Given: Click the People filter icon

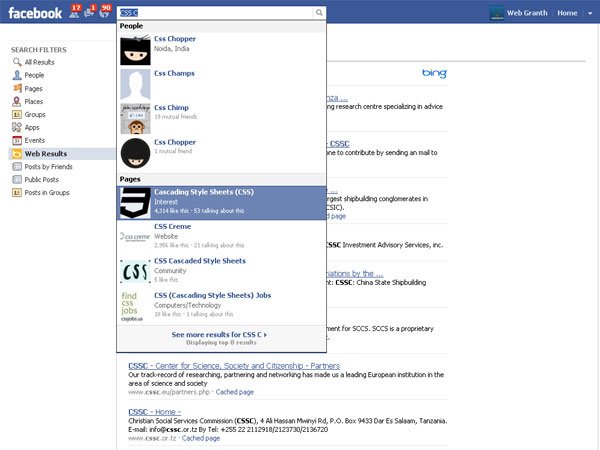Looking at the screenshot, I should (17, 75).
